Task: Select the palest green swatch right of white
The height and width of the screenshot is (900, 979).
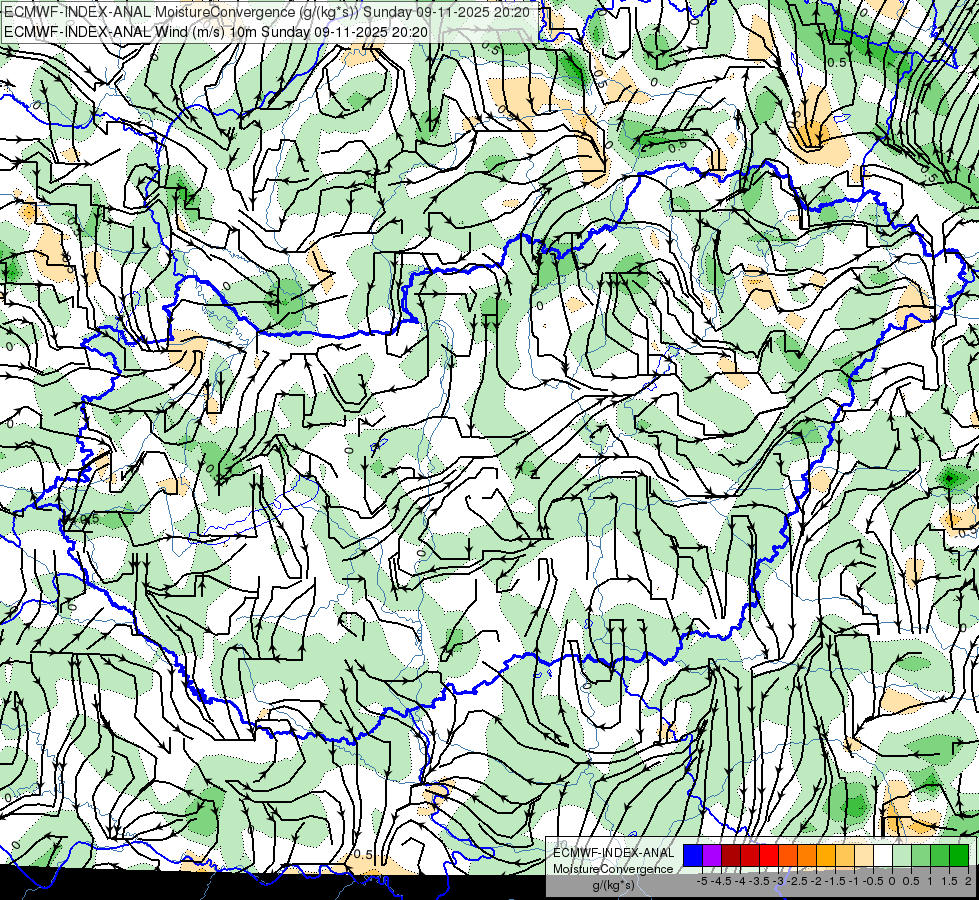Action: pos(902,855)
